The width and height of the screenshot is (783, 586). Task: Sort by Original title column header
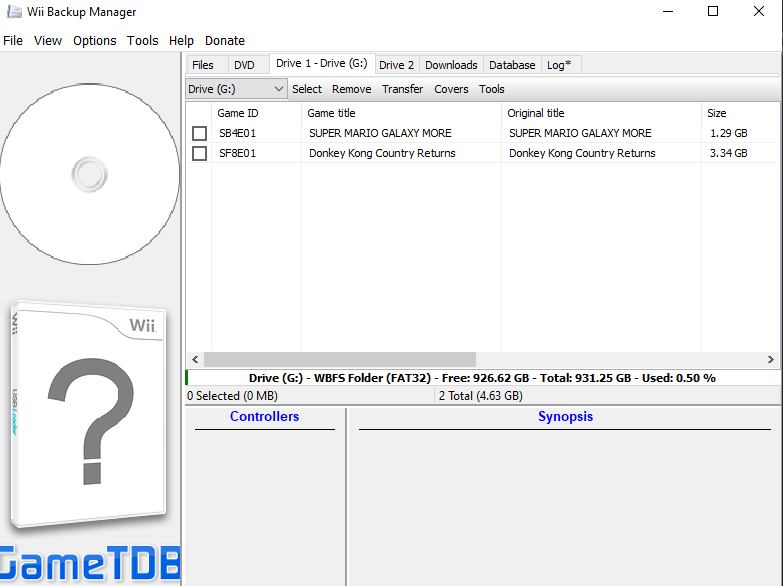601,113
